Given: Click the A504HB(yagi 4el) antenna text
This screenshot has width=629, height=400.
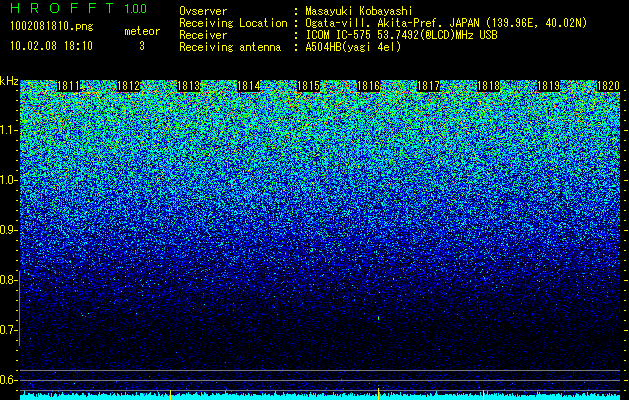Looking at the screenshot, I should [x=353, y=47].
